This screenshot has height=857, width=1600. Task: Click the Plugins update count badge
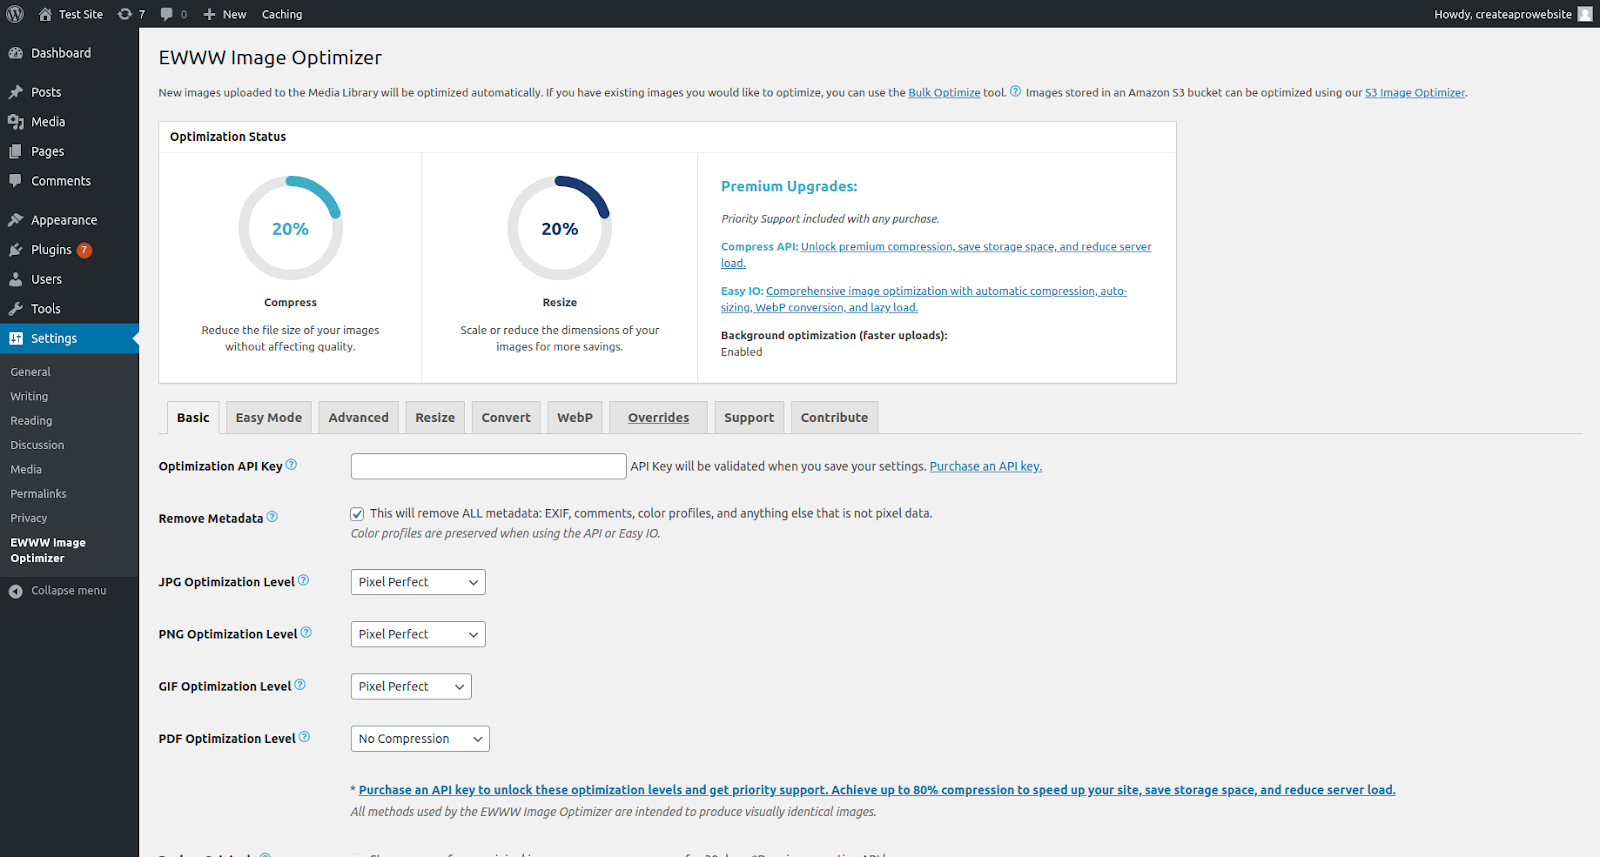(x=85, y=250)
